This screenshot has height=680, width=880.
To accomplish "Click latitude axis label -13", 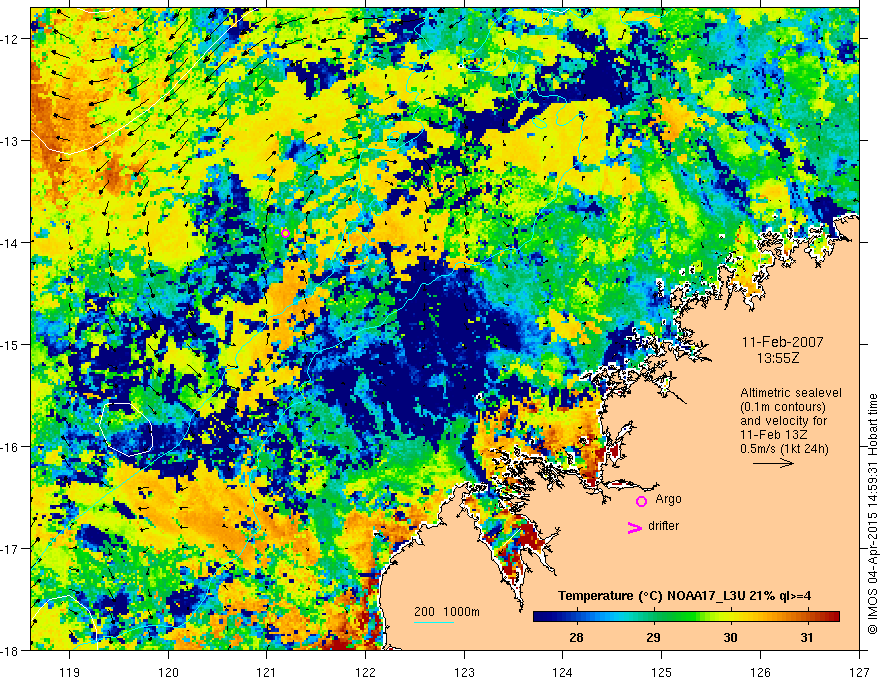I will coord(10,141).
